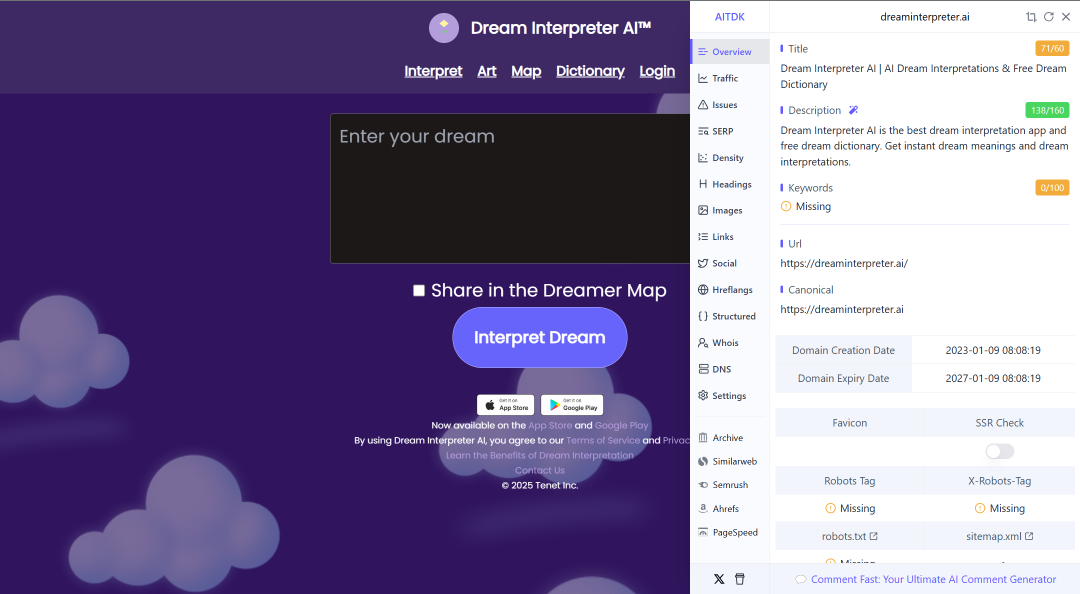This screenshot has height=594, width=1080.
Task: Click the trash icon at panel bottom
Action: [x=740, y=579]
